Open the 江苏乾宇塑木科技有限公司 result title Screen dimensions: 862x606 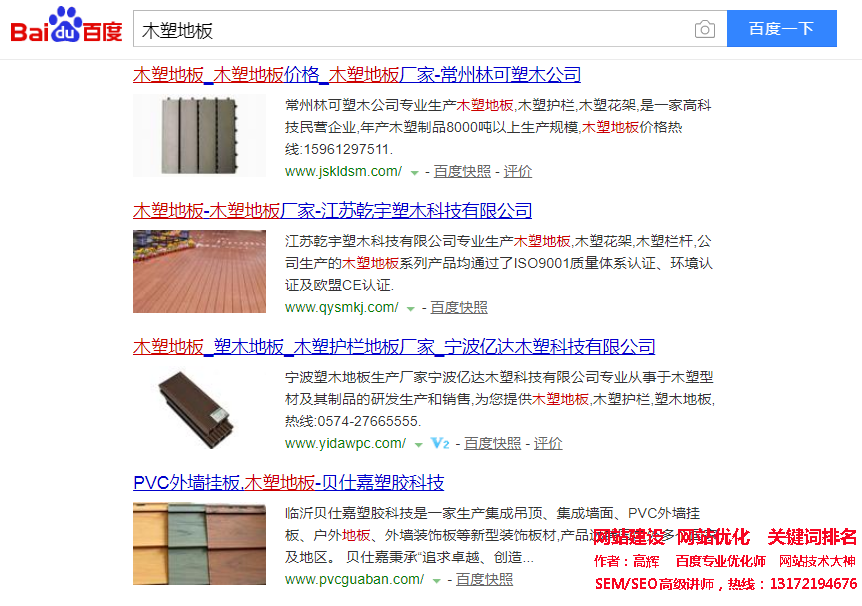coord(333,211)
